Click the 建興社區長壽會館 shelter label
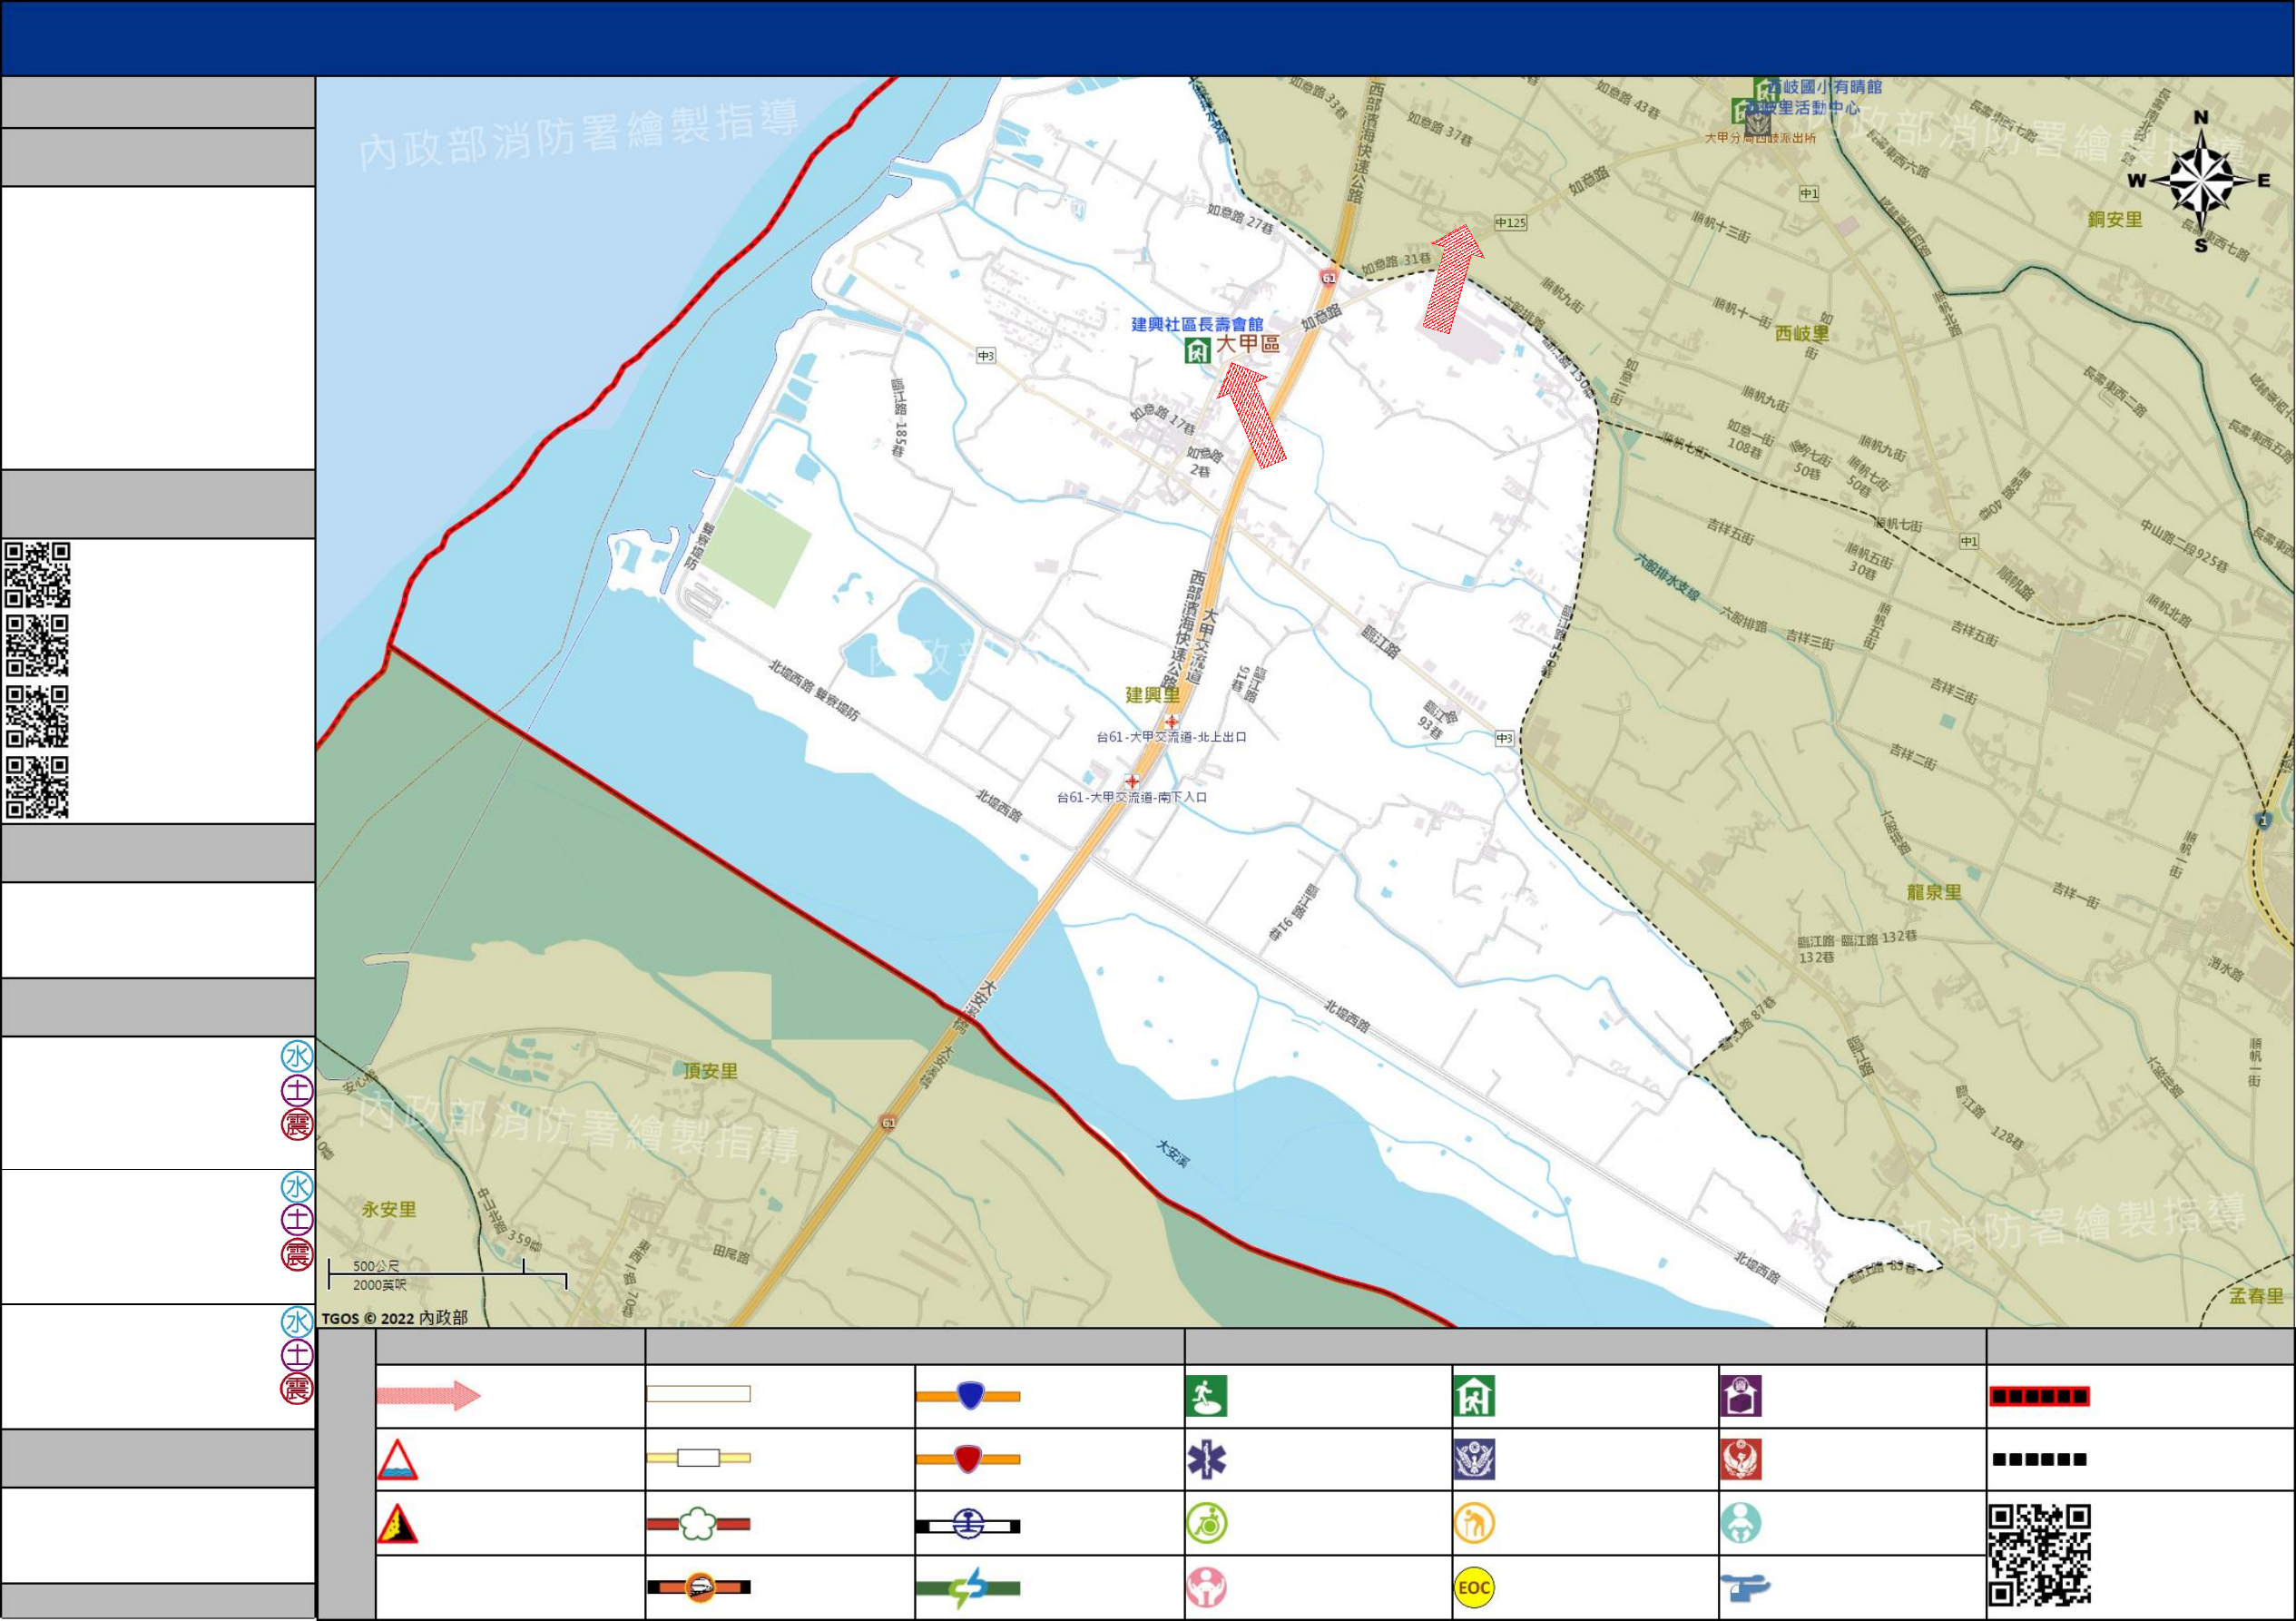The image size is (2296, 1621). (x=1197, y=324)
